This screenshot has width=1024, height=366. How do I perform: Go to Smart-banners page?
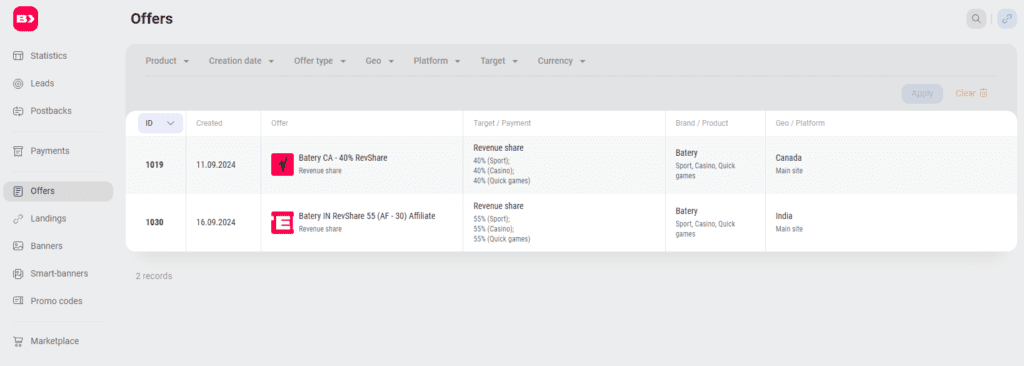(x=58, y=274)
